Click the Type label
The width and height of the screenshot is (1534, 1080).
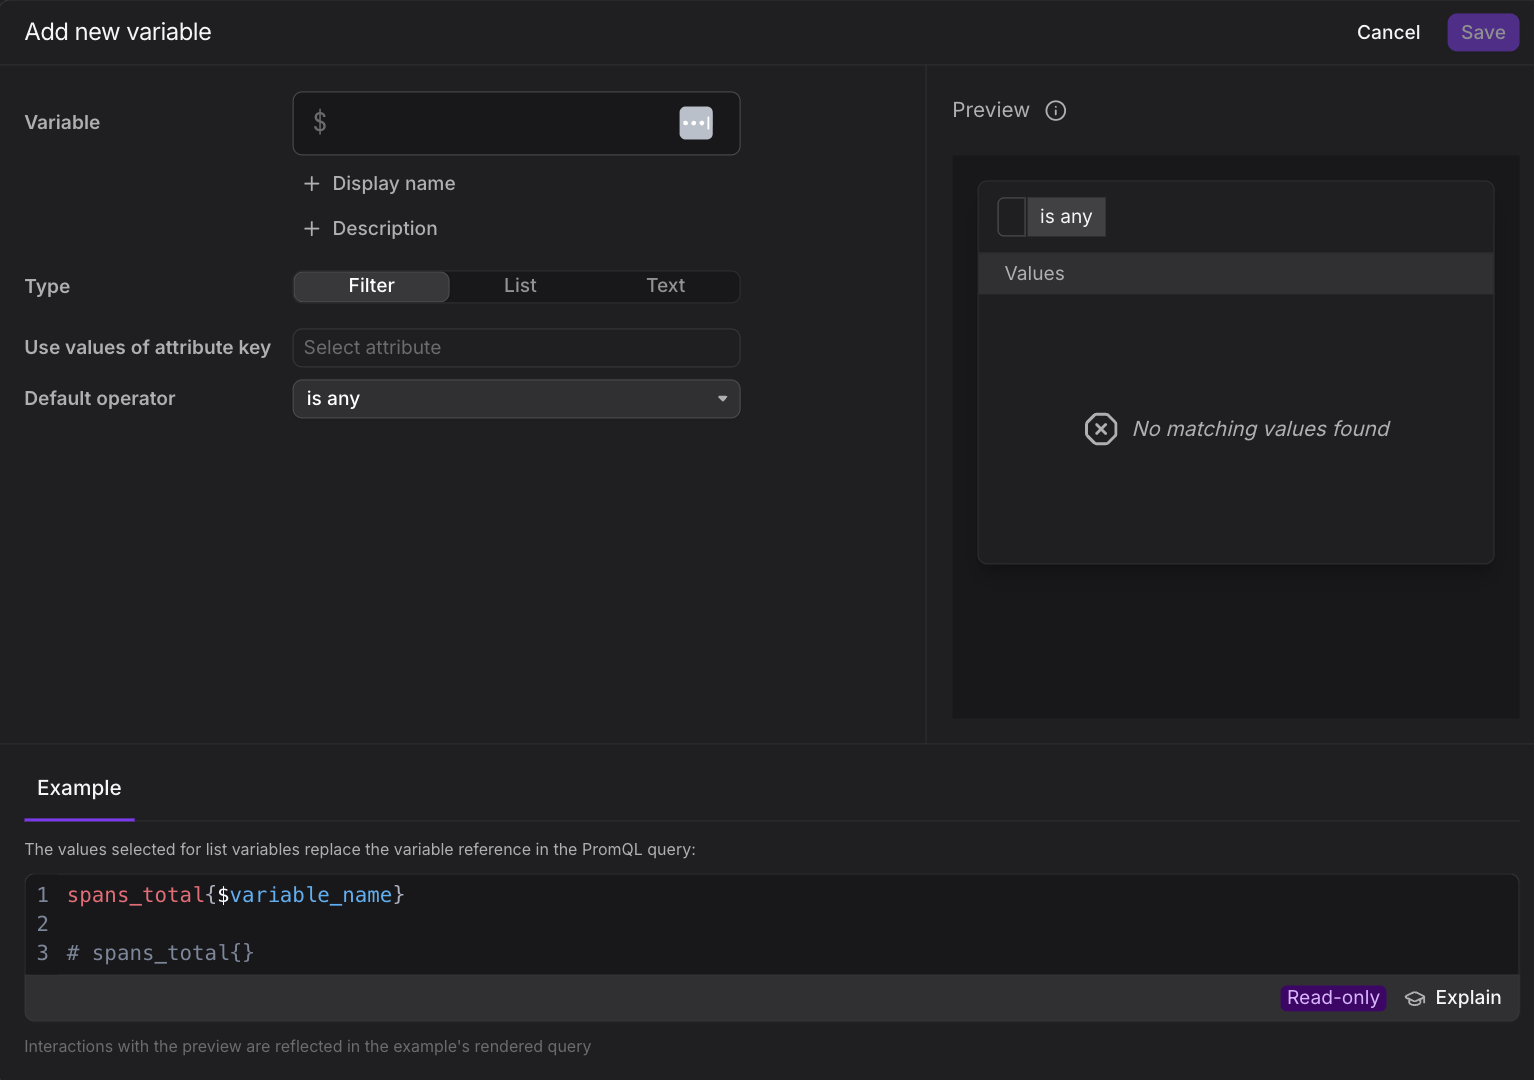[x=47, y=287]
